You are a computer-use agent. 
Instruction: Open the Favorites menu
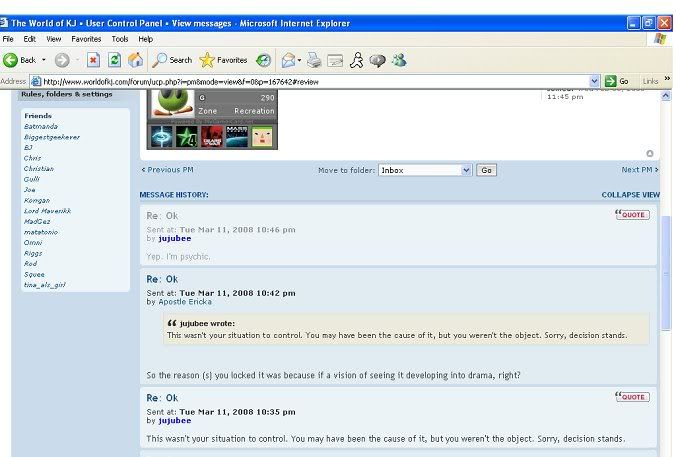(x=86, y=39)
